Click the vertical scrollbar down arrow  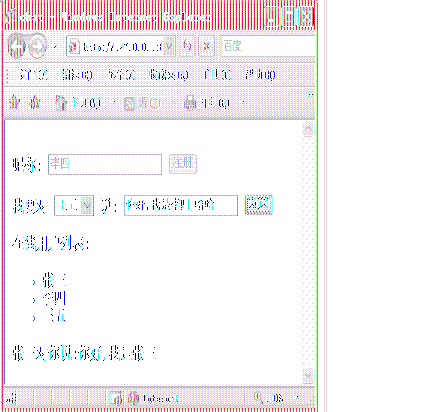coord(308,376)
